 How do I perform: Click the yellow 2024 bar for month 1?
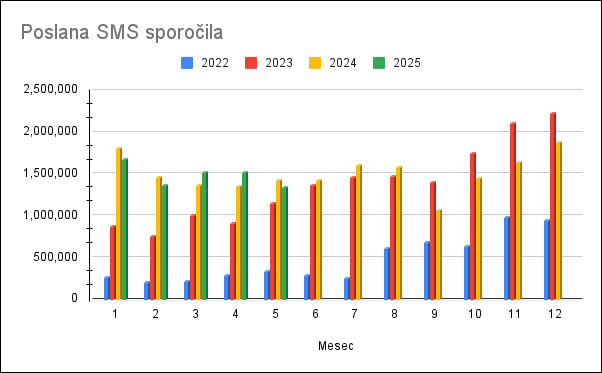[119, 223]
